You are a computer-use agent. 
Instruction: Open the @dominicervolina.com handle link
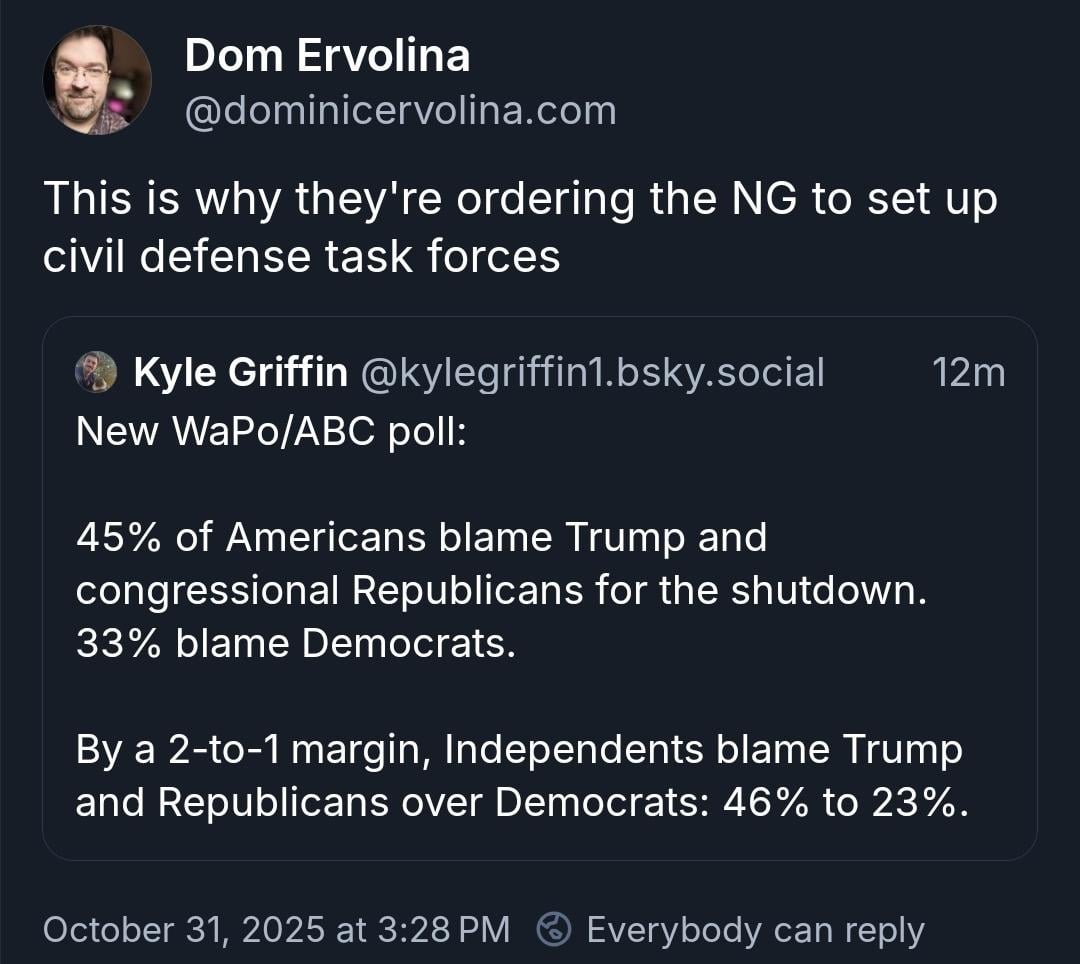(400, 111)
